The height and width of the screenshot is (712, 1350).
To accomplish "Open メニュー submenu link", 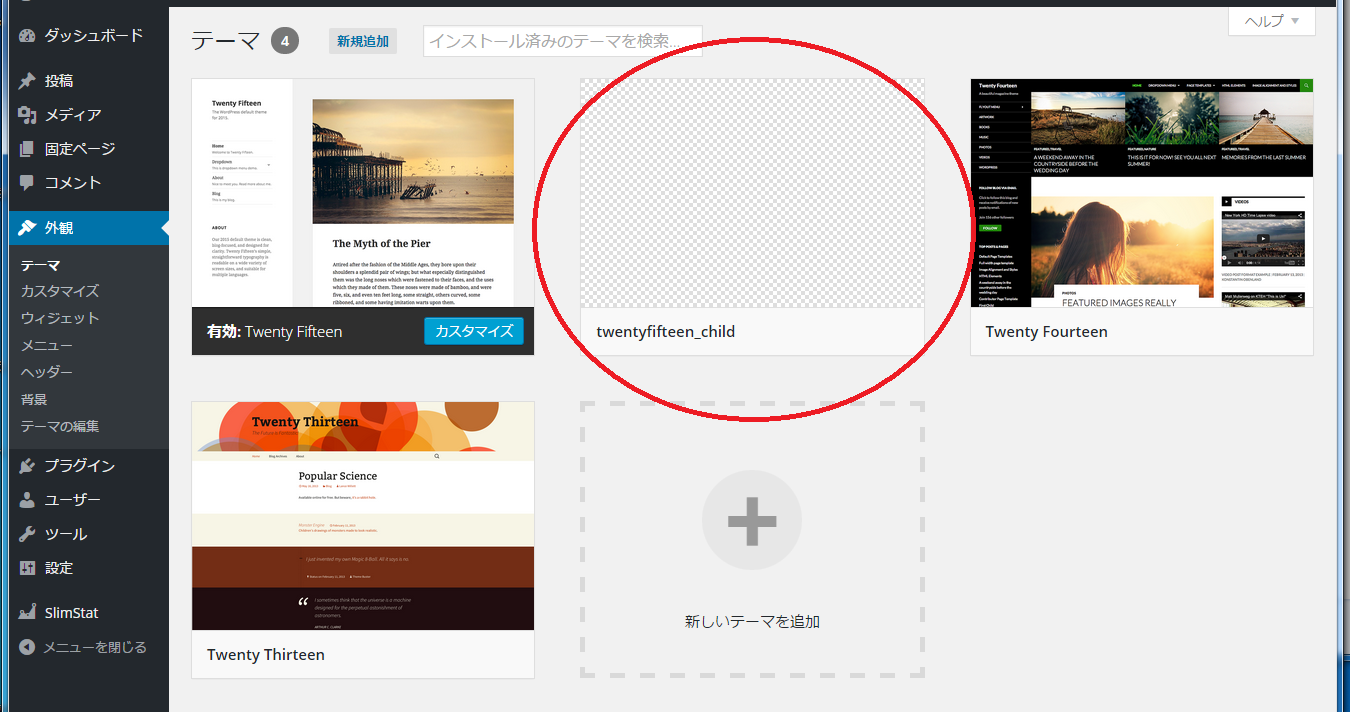I will [47, 345].
